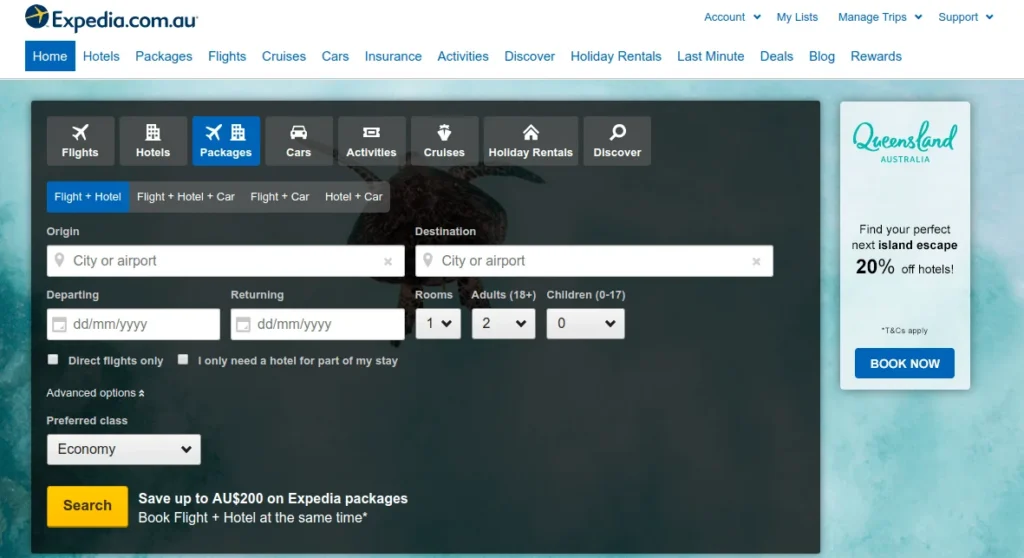The image size is (1024, 558).
Task: Enable Direct flights only checkbox
Action: [x=53, y=360]
